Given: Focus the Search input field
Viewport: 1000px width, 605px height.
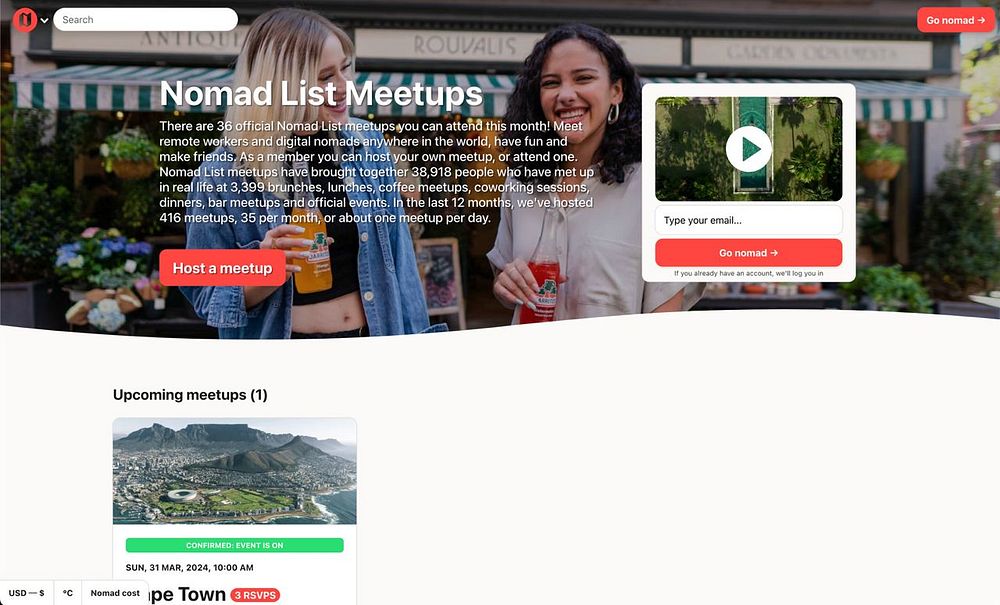Looking at the screenshot, I should (145, 20).
